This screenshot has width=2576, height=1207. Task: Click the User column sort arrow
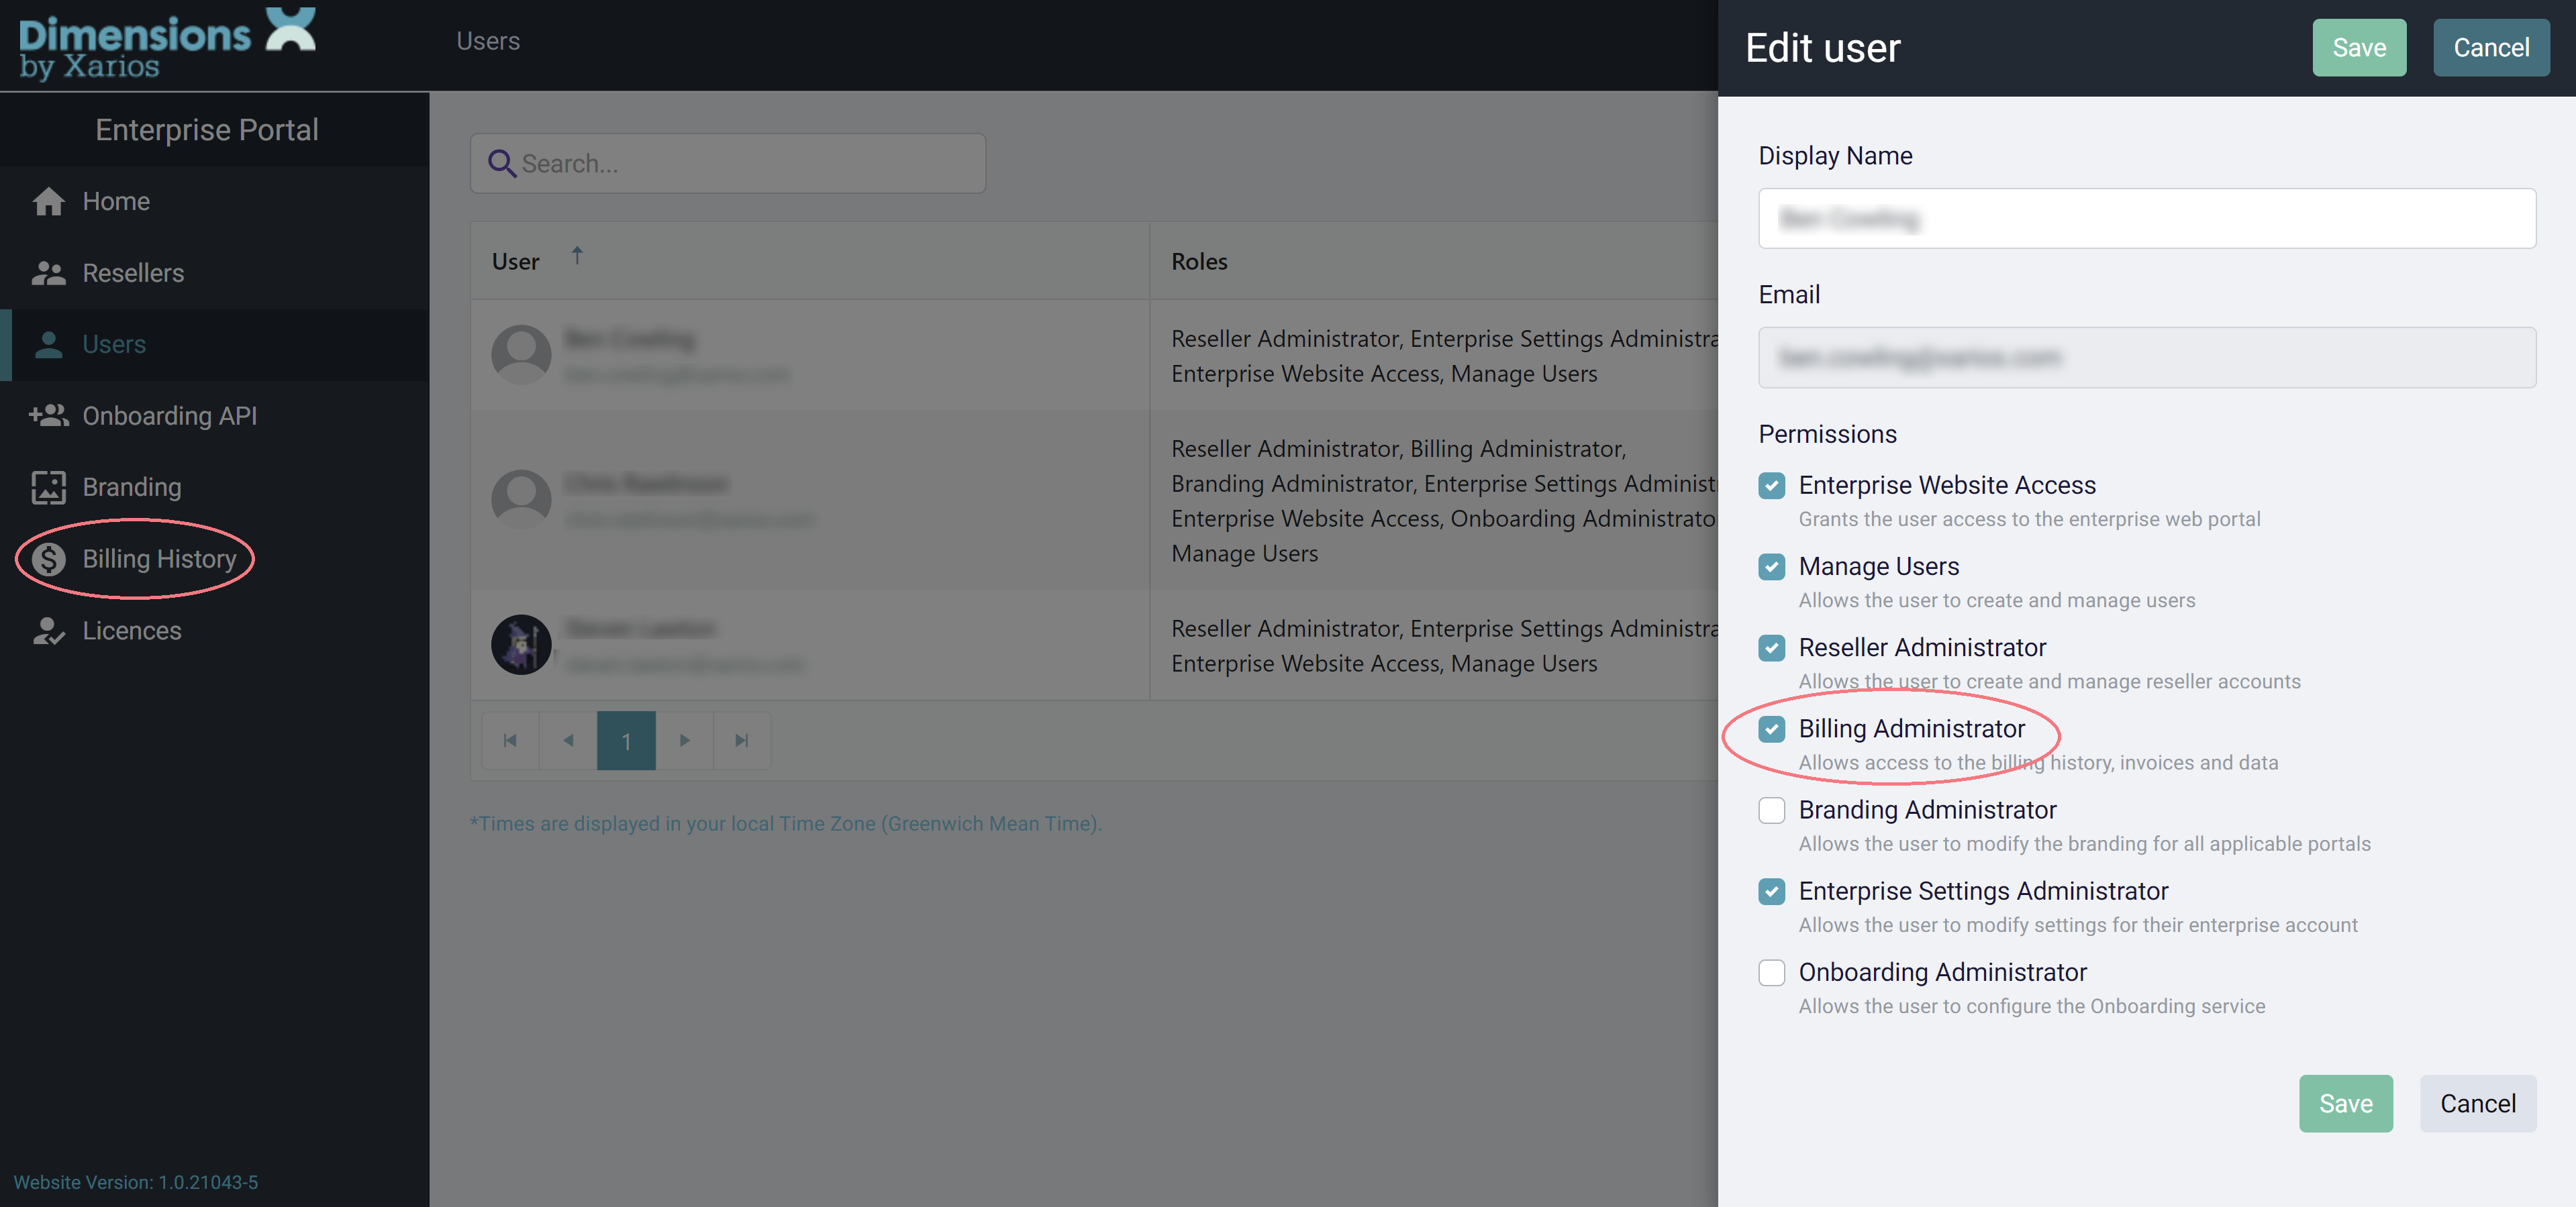pyautogui.click(x=577, y=256)
